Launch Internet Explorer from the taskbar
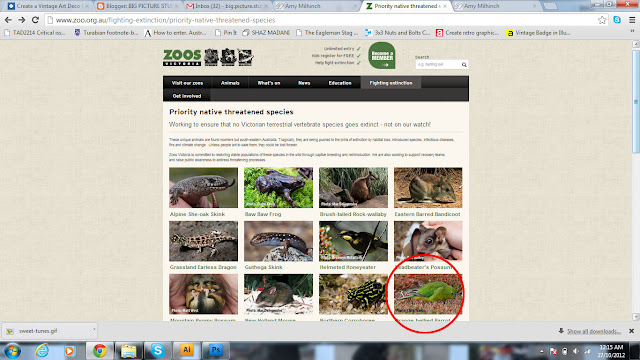640x360 pixels. 42,351
